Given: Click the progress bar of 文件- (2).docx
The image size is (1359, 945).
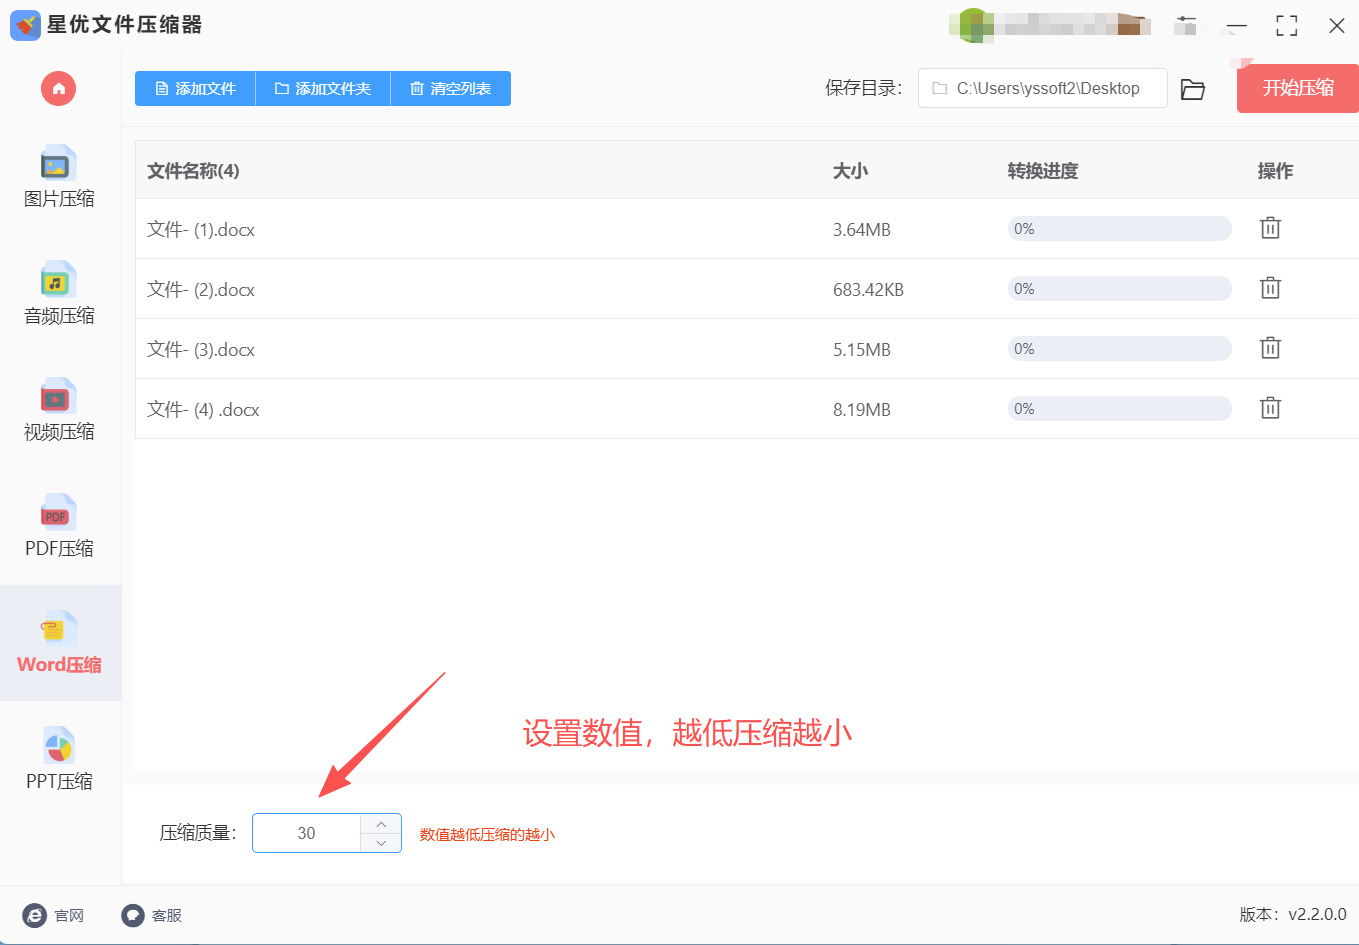Looking at the screenshot, I should [x=1119, y=289].
